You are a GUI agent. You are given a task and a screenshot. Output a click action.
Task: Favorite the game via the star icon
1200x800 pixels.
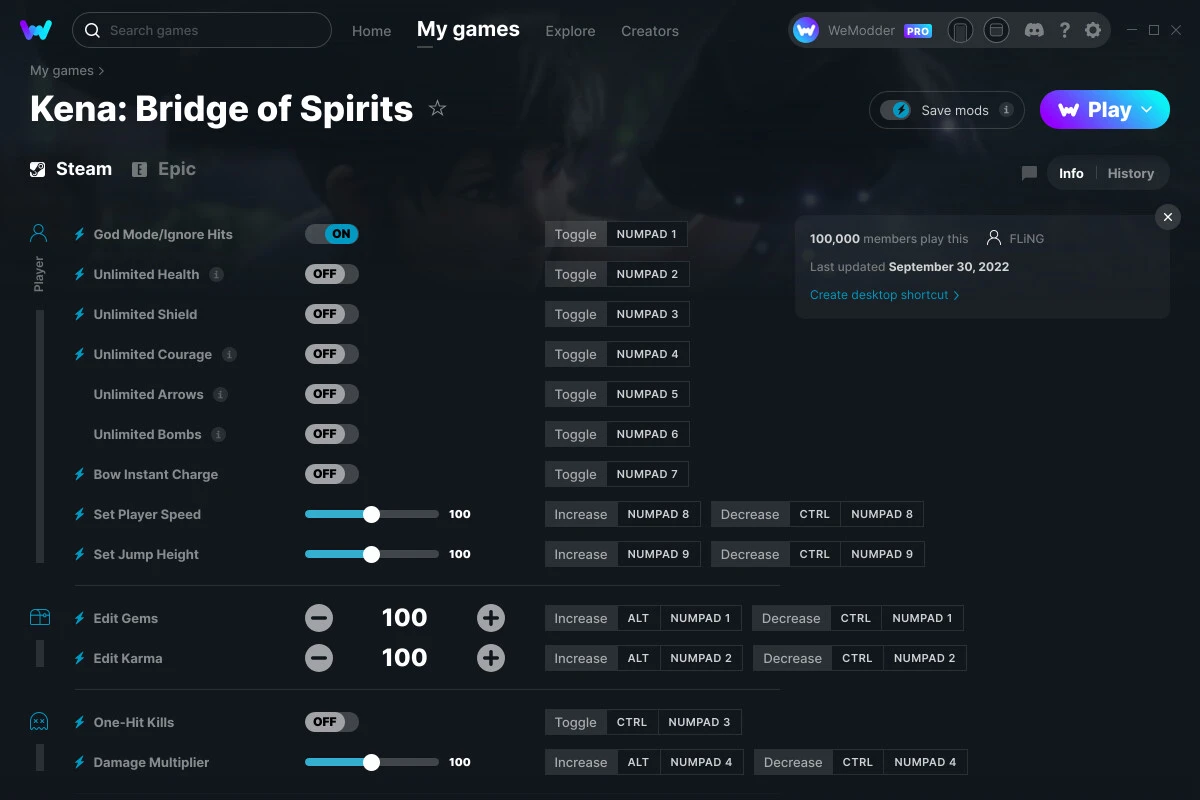point(437,109)
